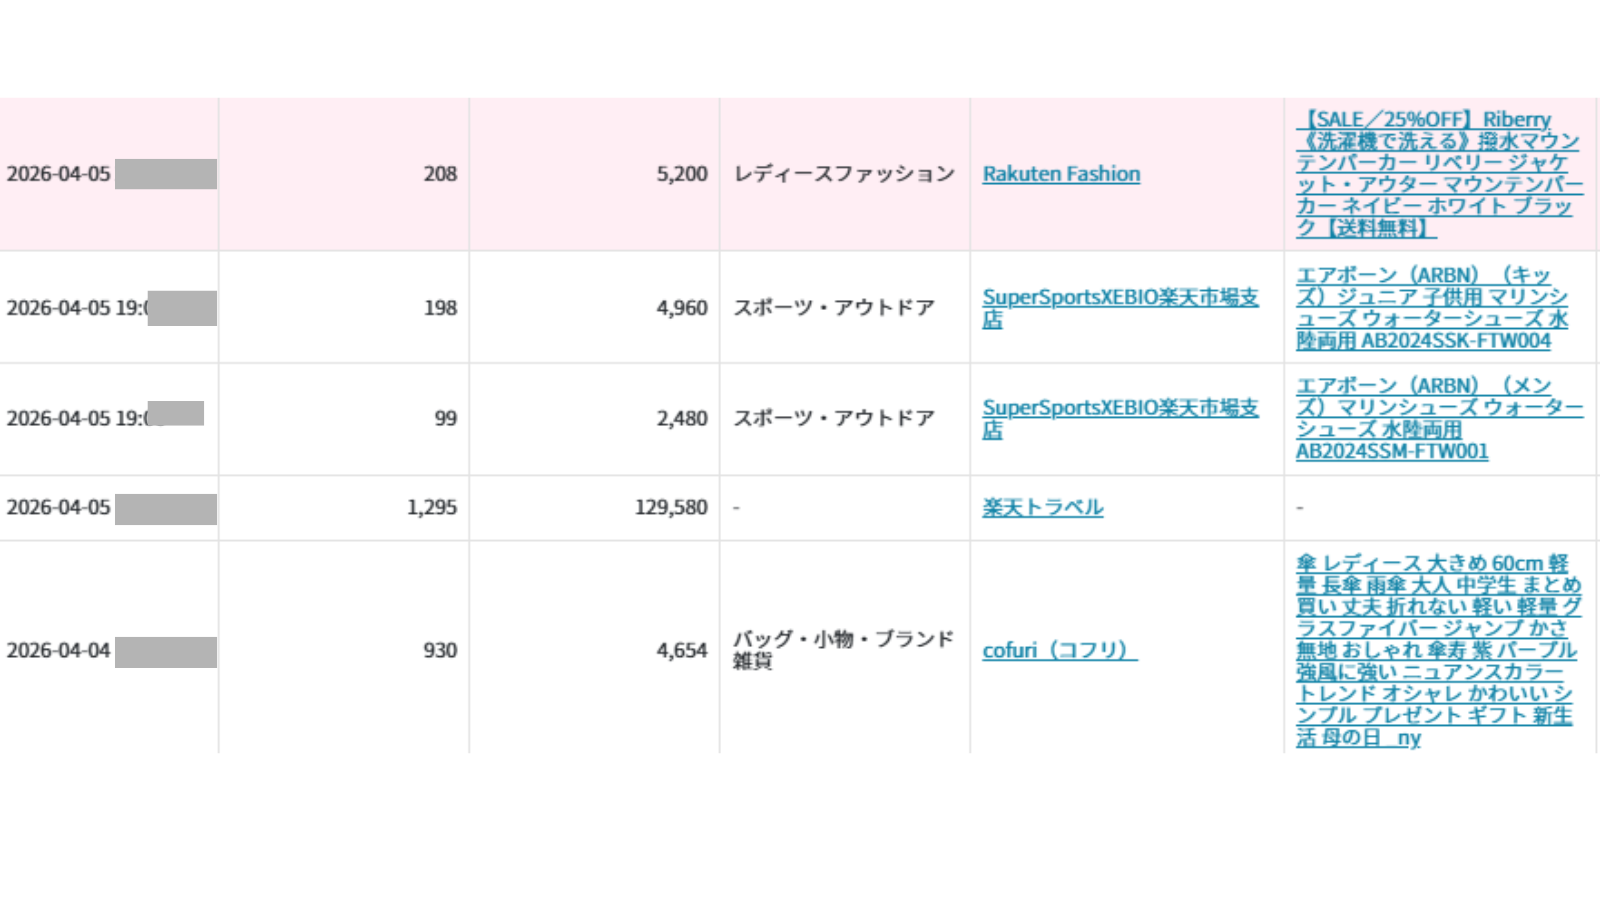This screenshot has height=900, width=1600.
Task: Open the AB2024SSM-FTW001 men's marine shoes link
Action: [1438, 418]
